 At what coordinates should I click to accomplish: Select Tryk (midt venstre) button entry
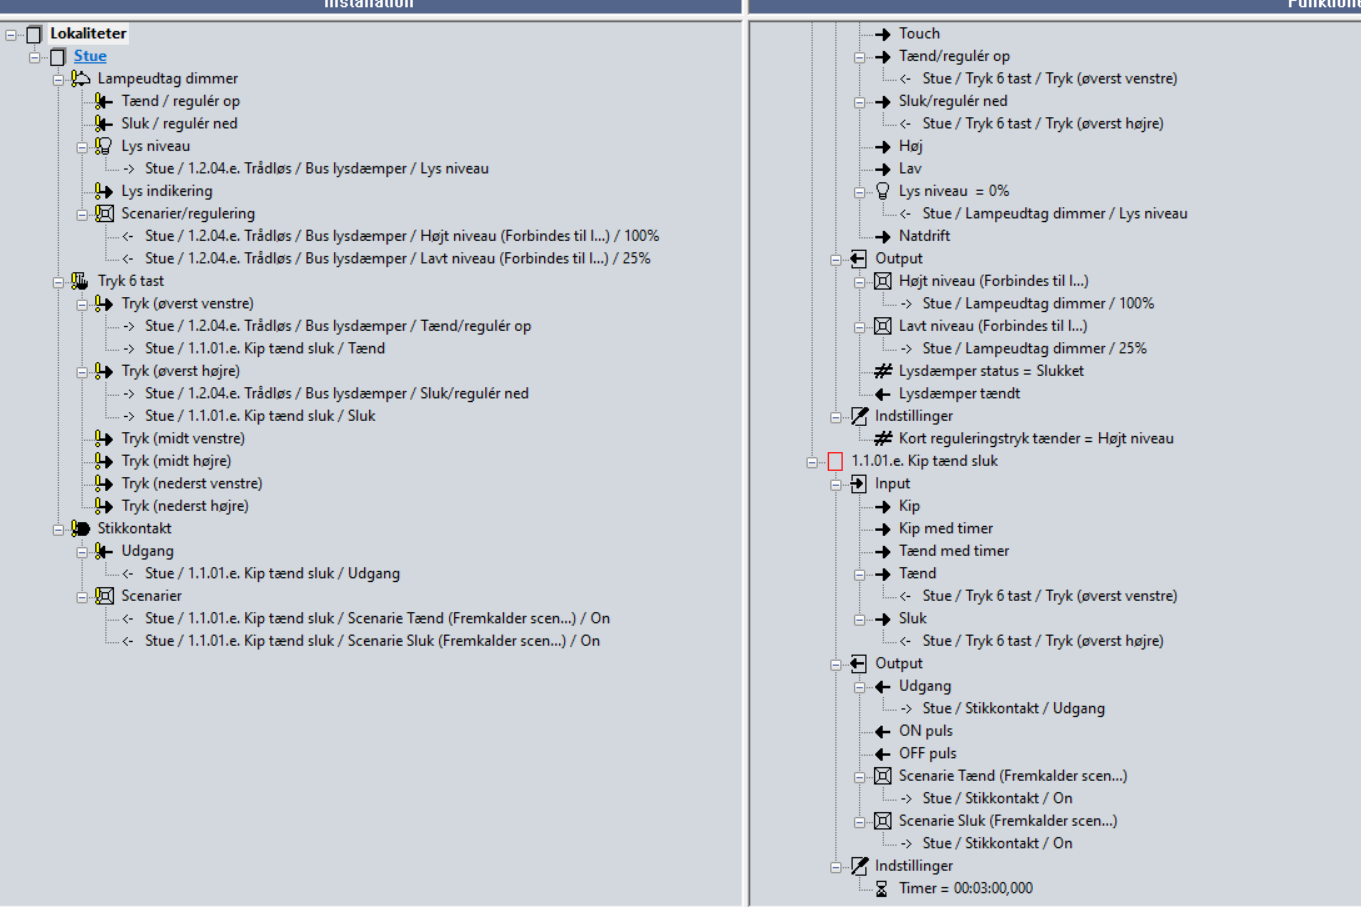[183, 438]
